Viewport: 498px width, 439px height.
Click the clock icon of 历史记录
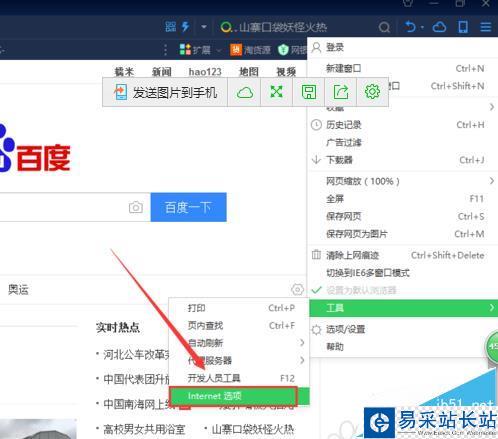pyautogui.click(x=316, y=125)
